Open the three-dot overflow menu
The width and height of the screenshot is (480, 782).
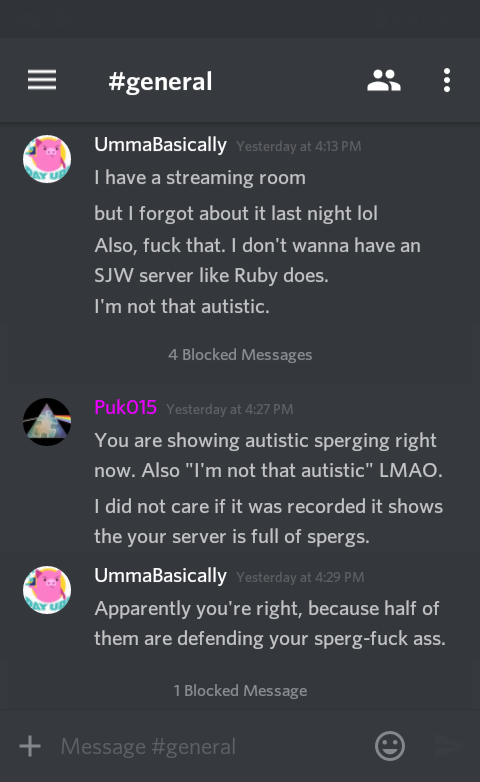447,80
